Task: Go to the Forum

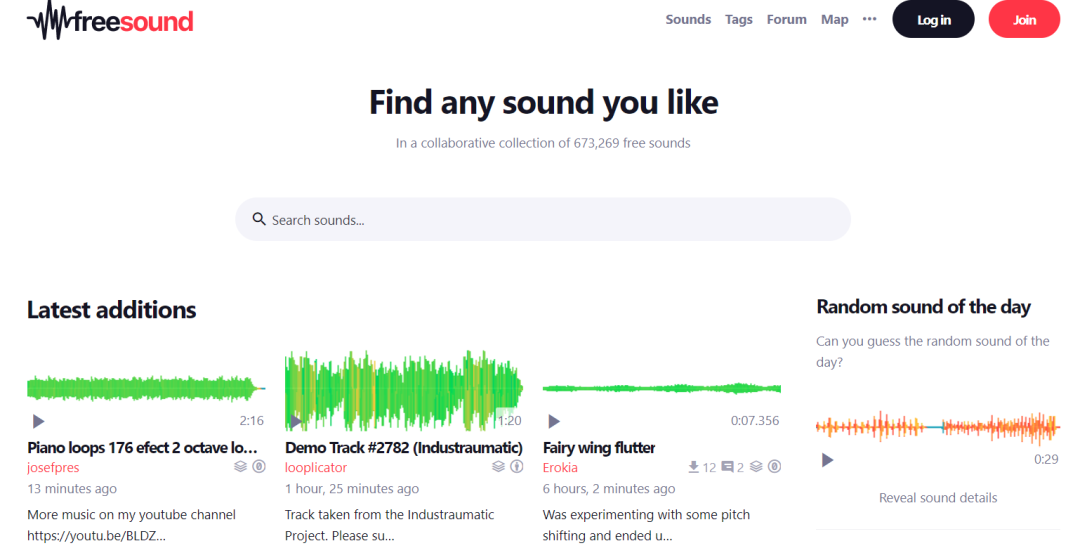Action: point(786,19)
